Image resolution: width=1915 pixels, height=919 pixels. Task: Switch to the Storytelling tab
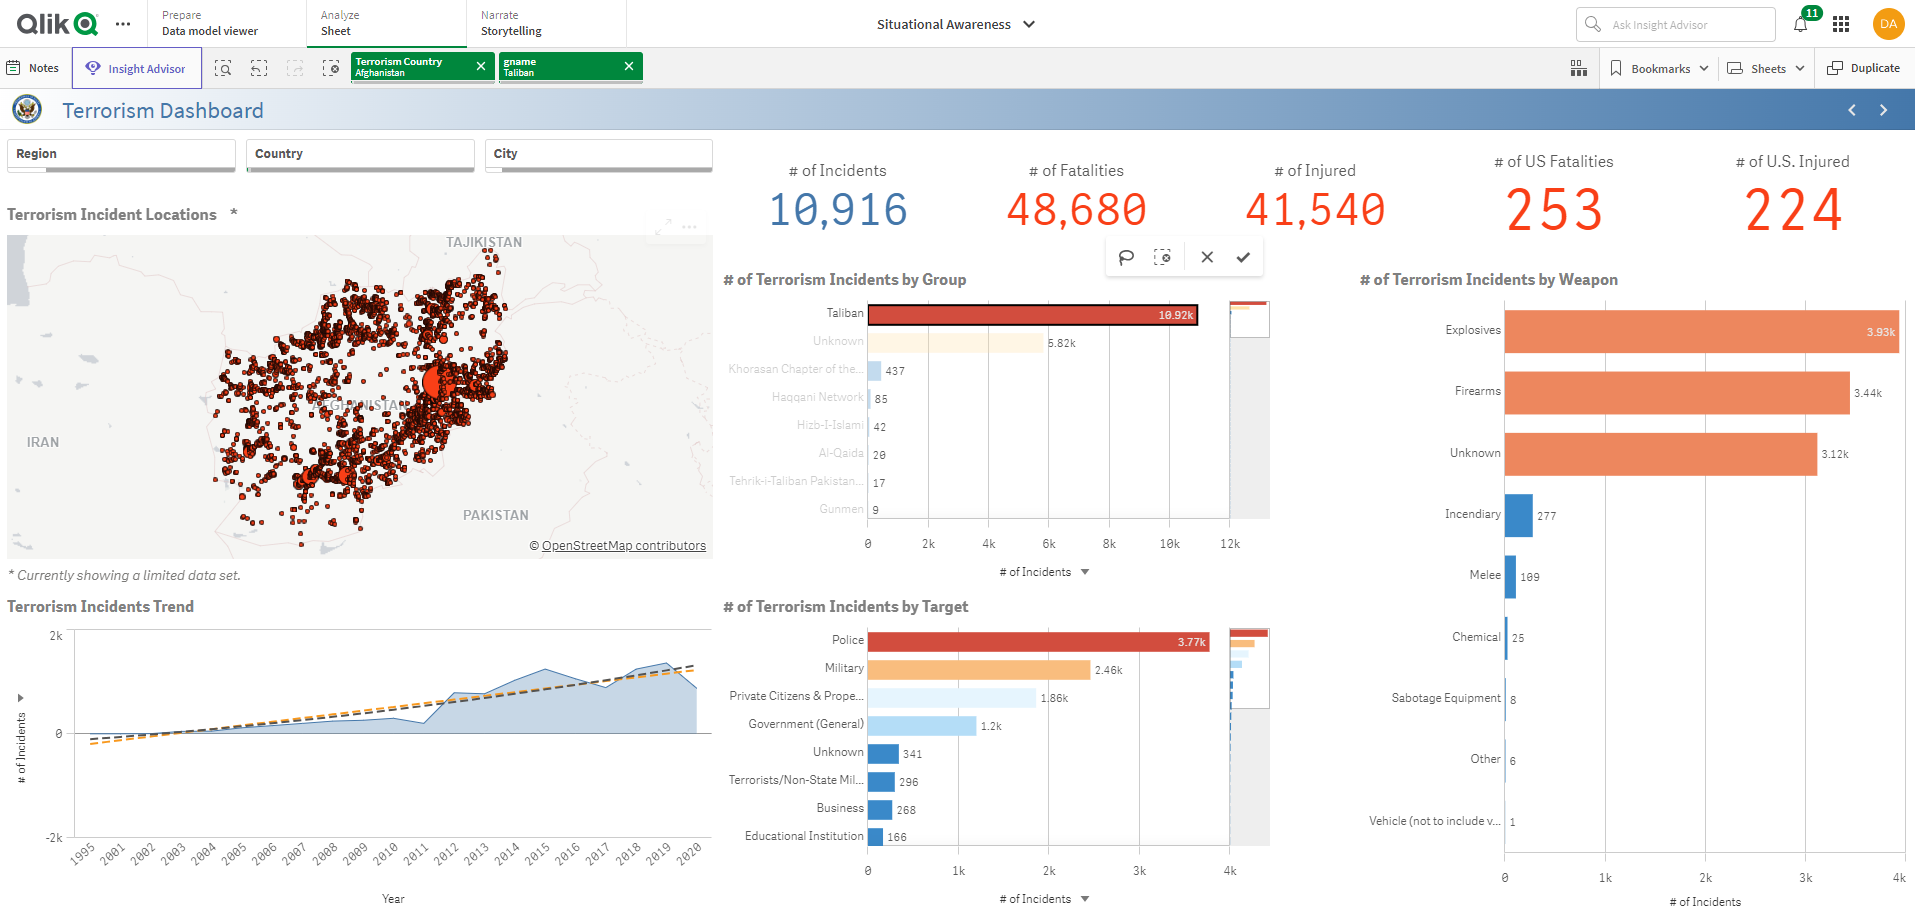(511, 23)
